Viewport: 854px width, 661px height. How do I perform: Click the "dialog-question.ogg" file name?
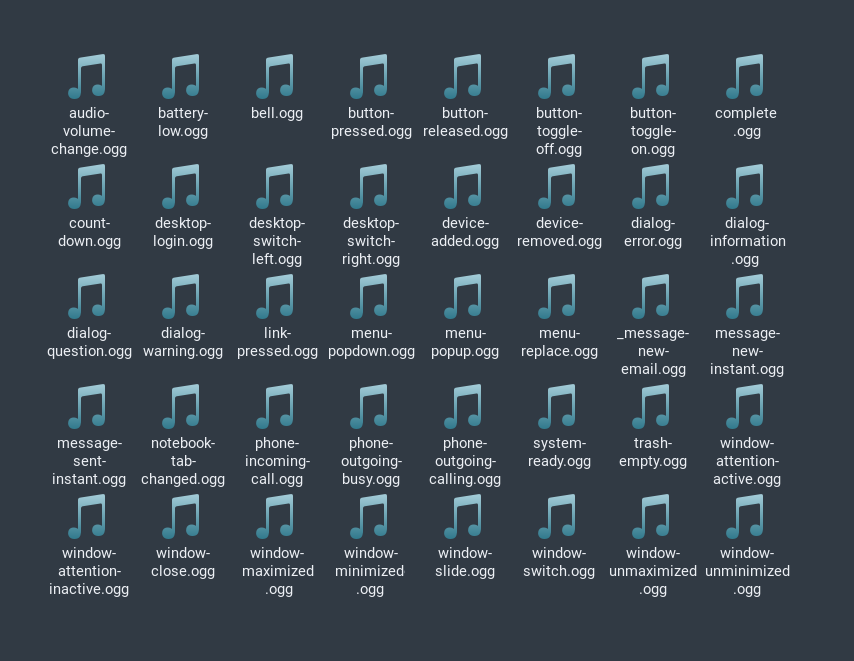point(89,342)
